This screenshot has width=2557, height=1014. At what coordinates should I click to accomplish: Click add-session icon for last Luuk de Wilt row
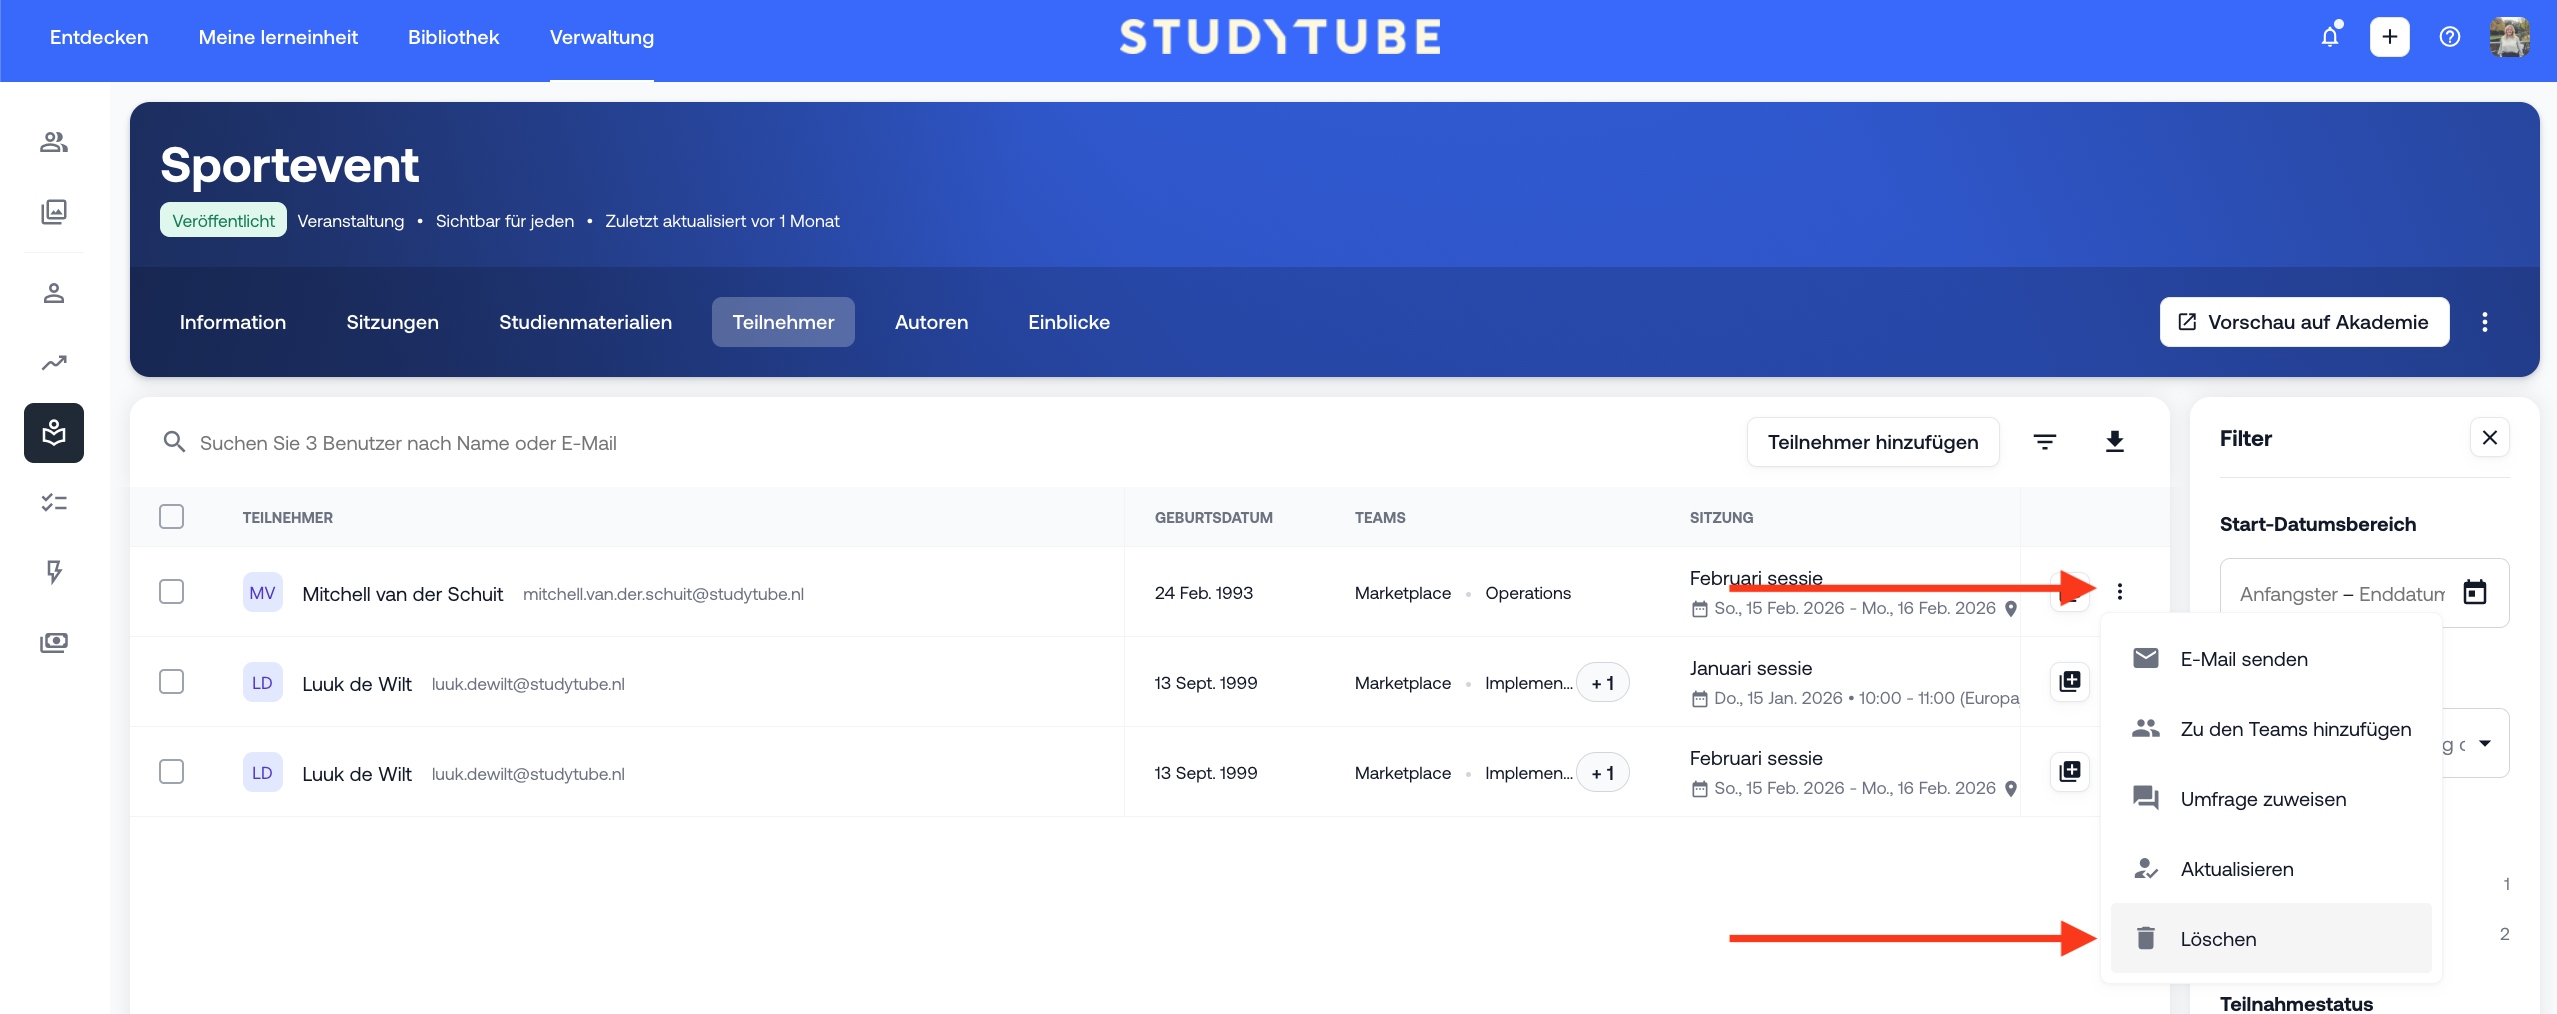coord(2070,772)
